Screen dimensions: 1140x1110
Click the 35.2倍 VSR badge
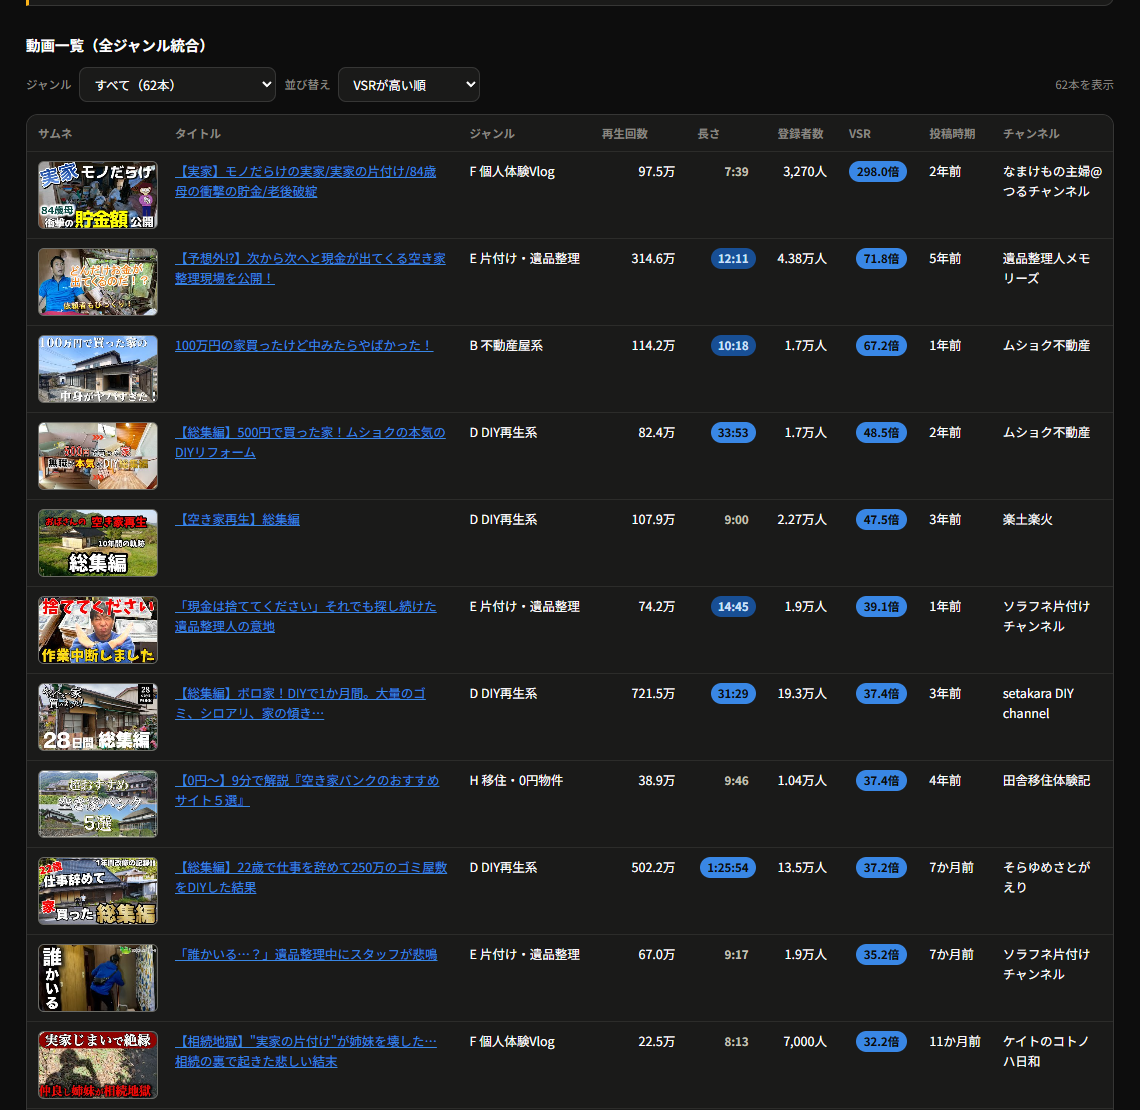(881, 954)
